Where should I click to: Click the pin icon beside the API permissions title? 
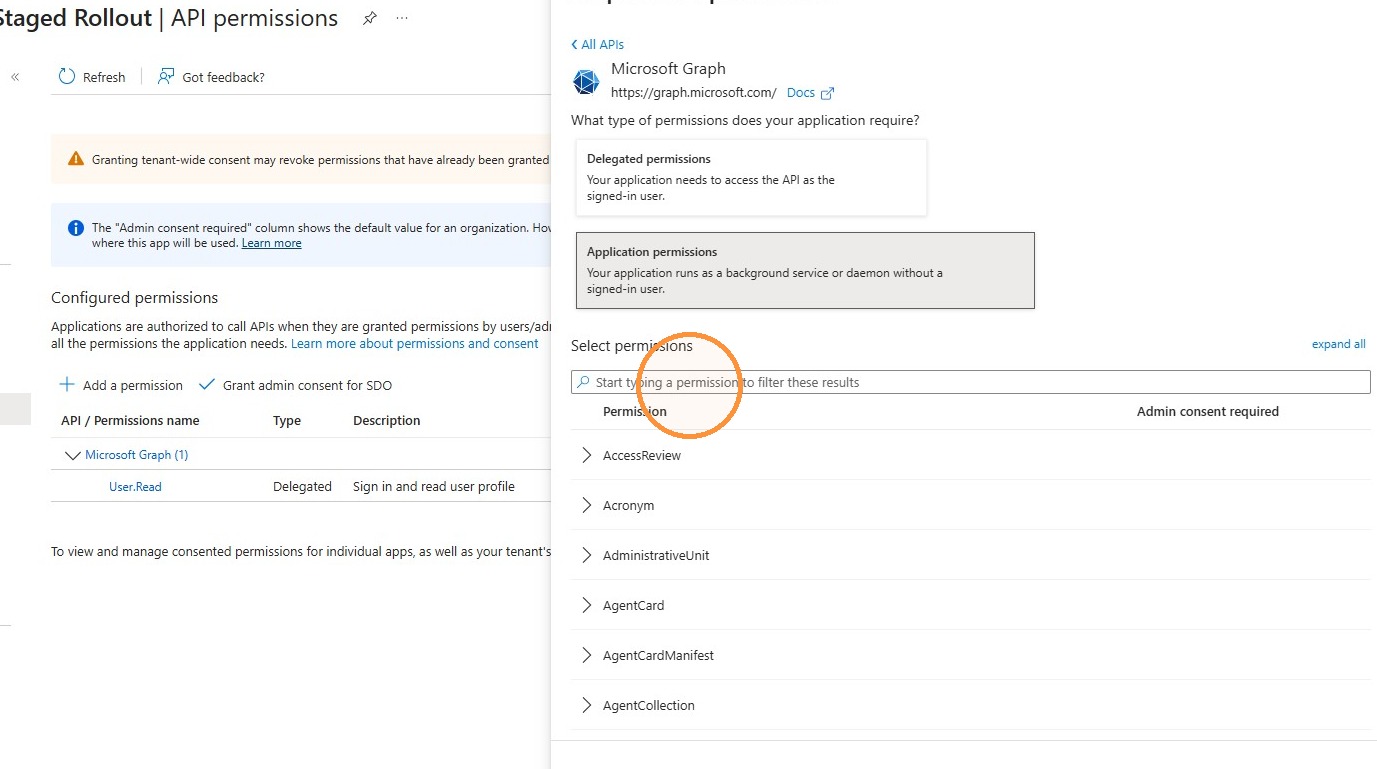point(370,18)
